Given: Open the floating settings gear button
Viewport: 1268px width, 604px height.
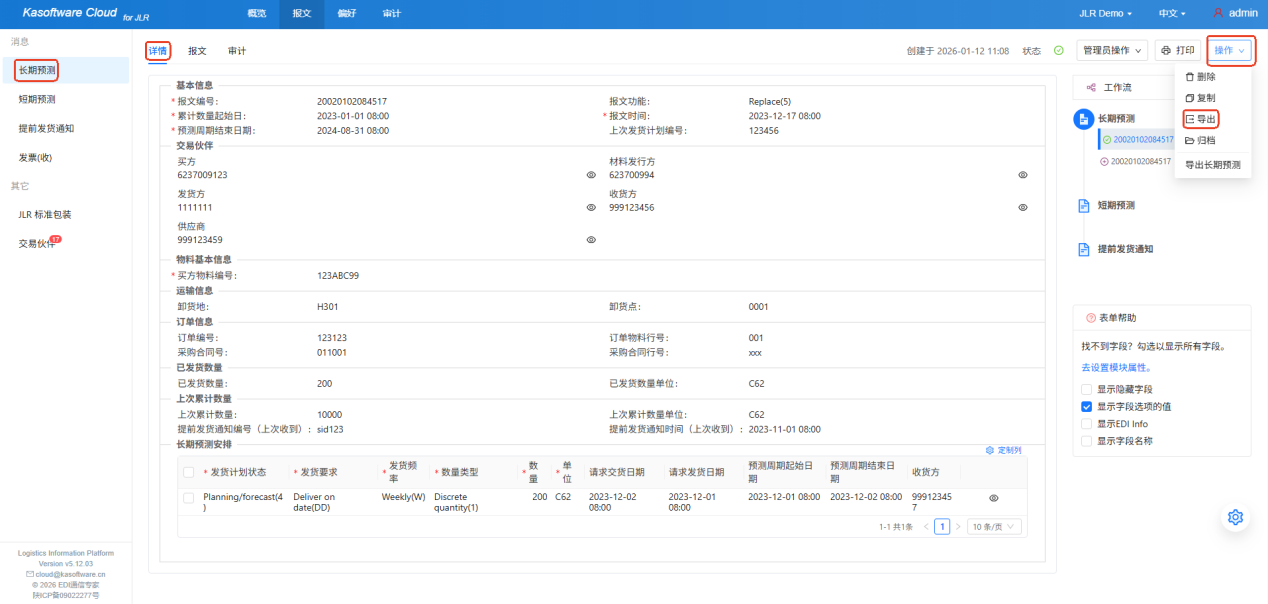Looking at the screenshot, I should [1235, 517].
